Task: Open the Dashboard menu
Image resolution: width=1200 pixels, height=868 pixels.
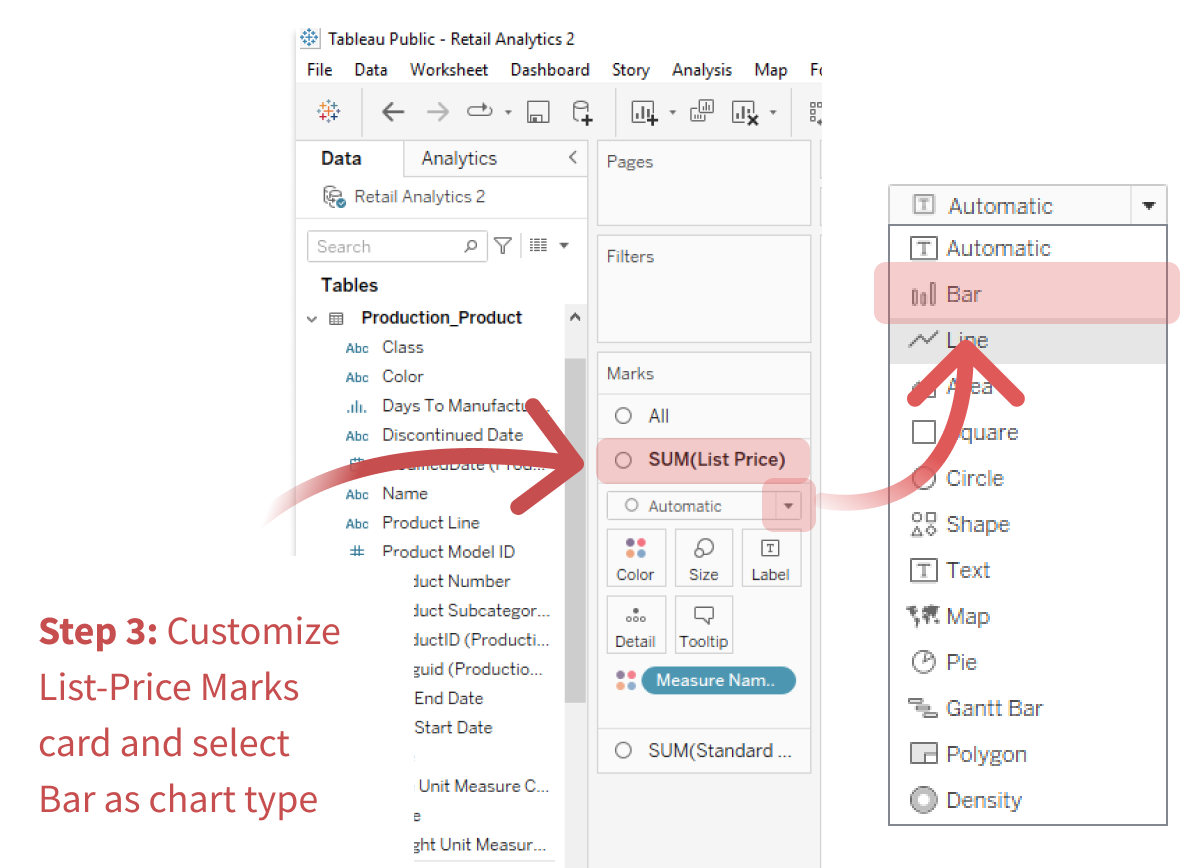Action: (x=549, y=69)
